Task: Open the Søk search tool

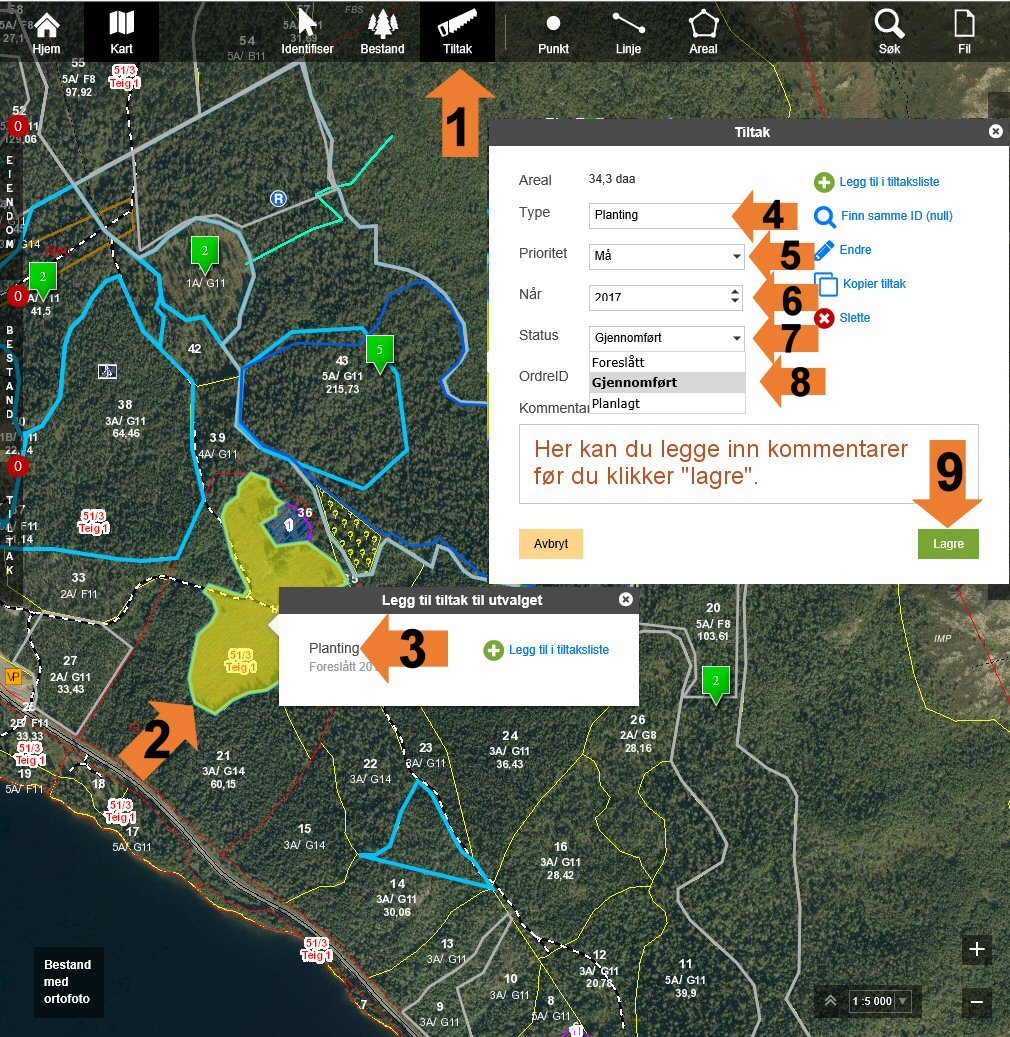Action: pyautogui.click(x=889, y=31)
